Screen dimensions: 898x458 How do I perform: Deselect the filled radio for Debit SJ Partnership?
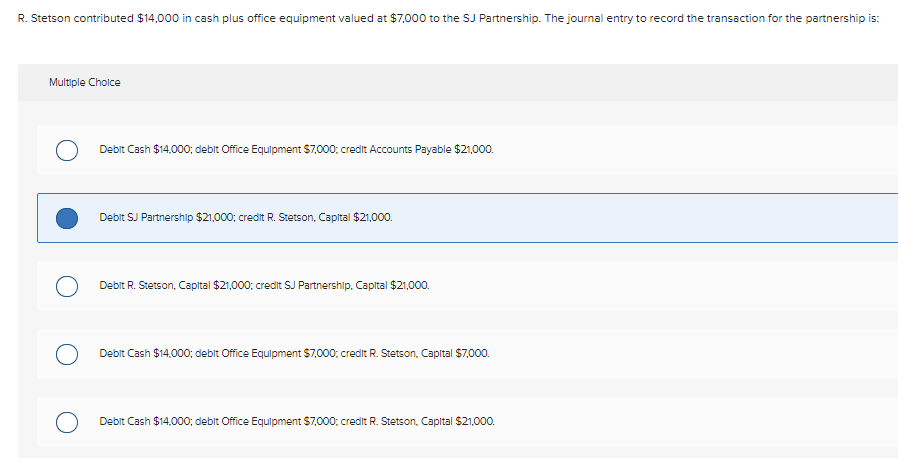(67, 218)
